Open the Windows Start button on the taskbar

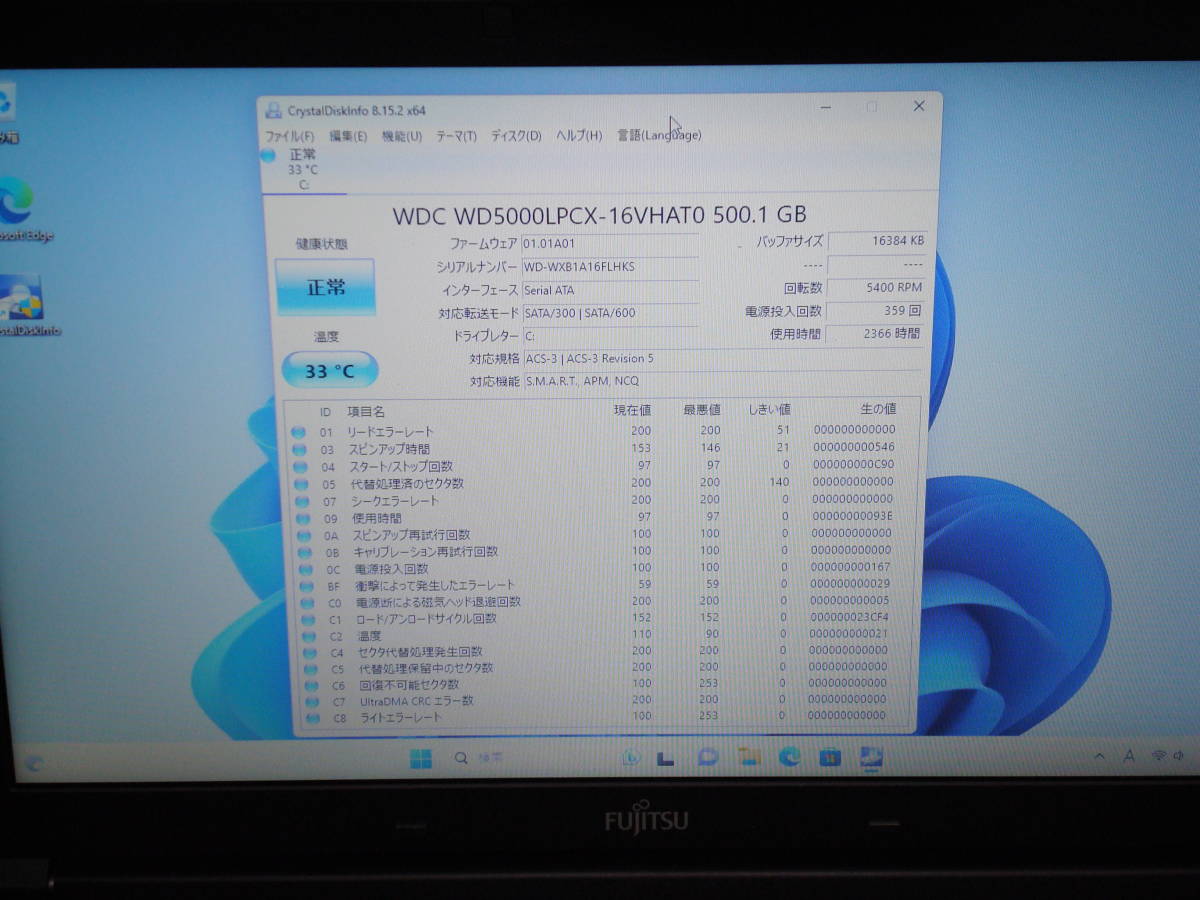tap(421, 760)
